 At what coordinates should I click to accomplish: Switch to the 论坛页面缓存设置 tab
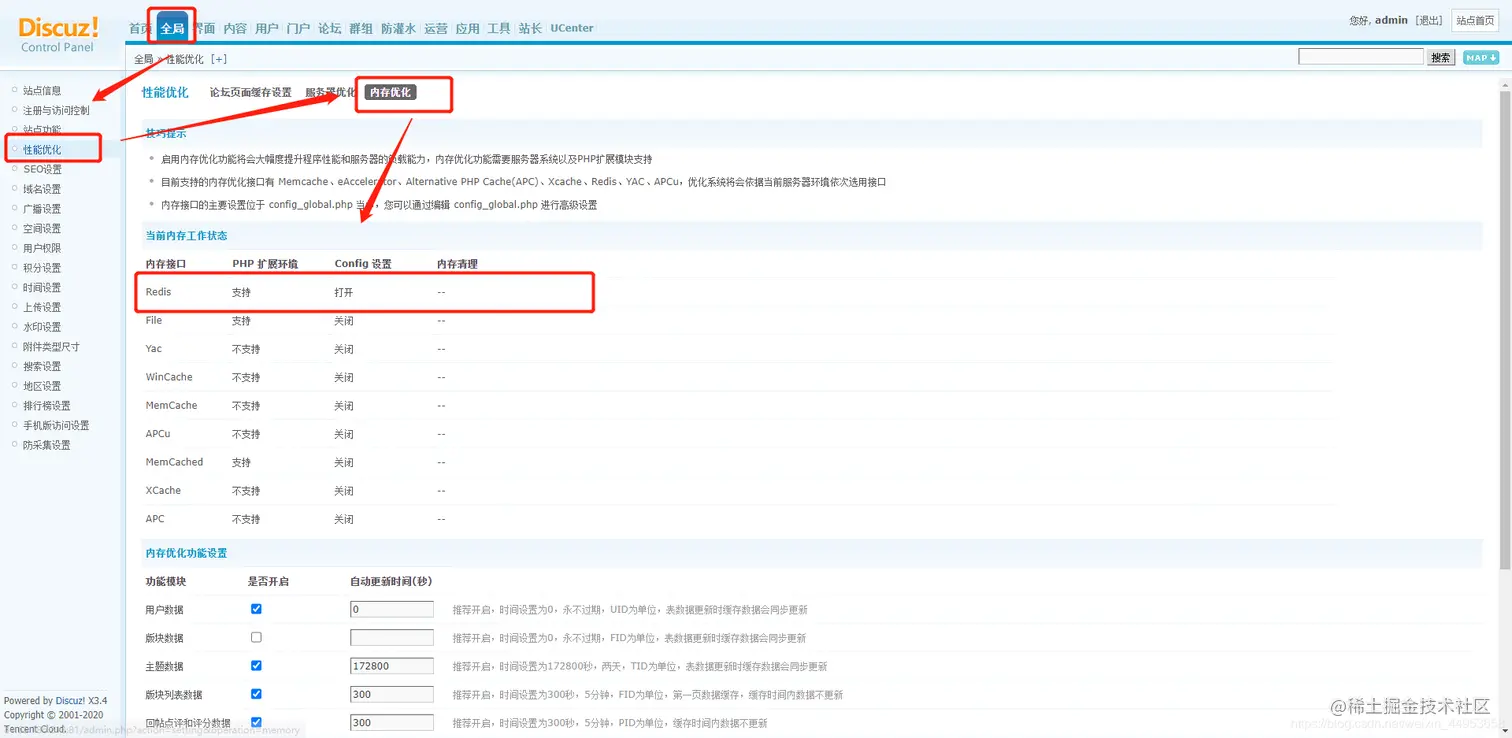coord(250,93)
